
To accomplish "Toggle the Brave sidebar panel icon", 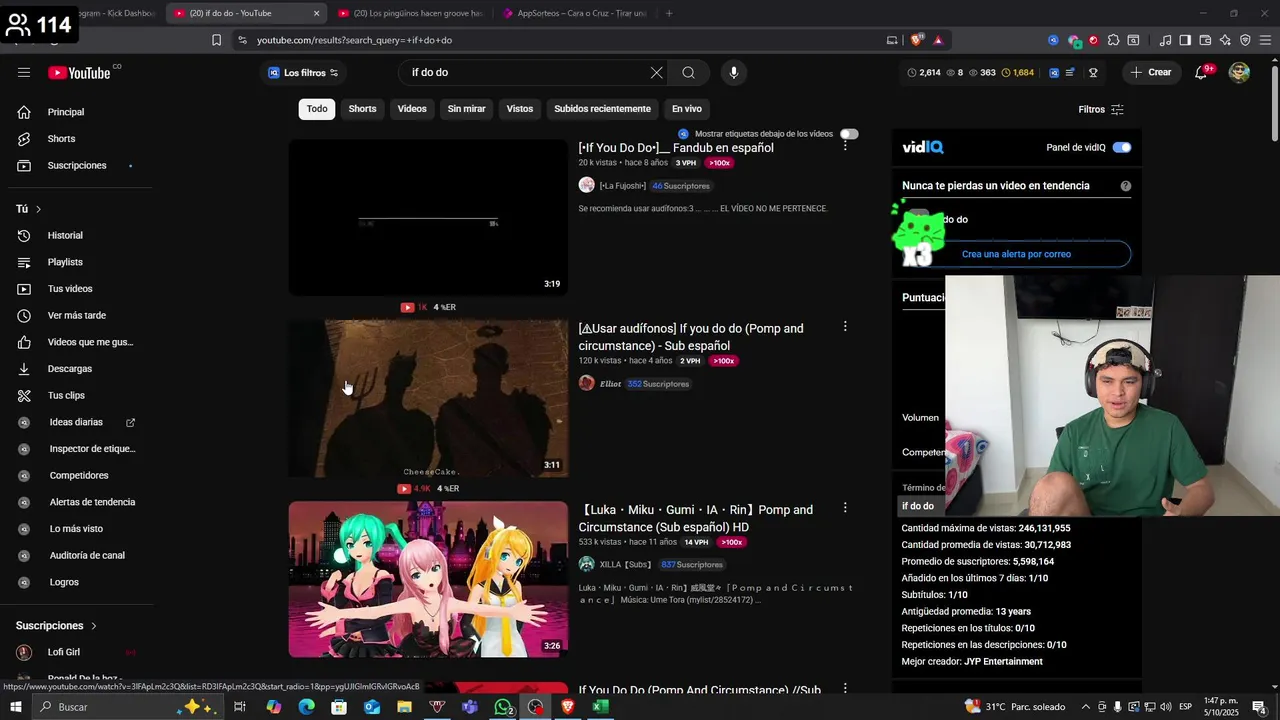I will click(1185, 40).
